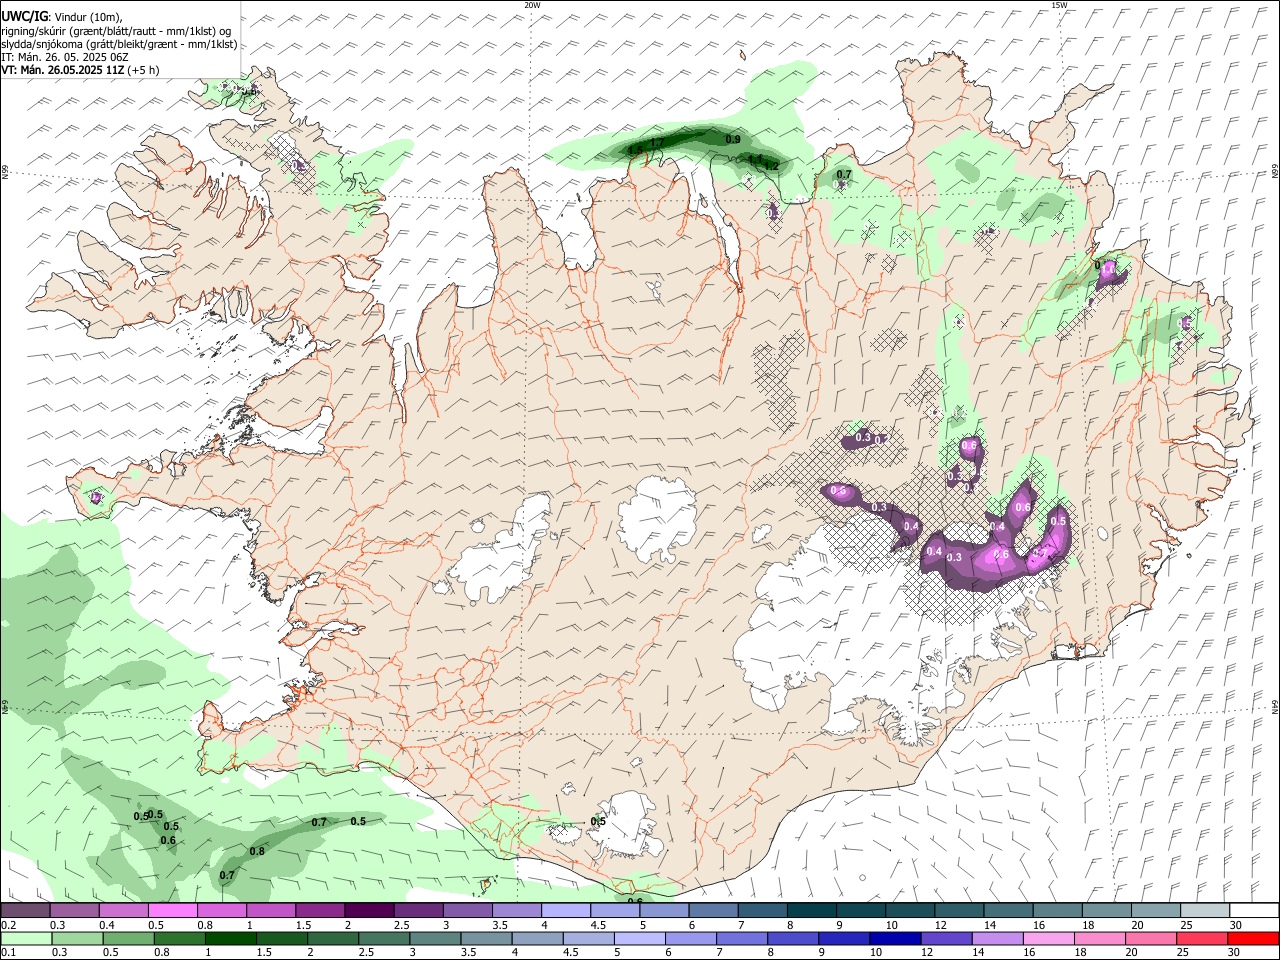Click the 1.2 rain value near the north coast
The image size is (1280, 960).
pos(772,166)
